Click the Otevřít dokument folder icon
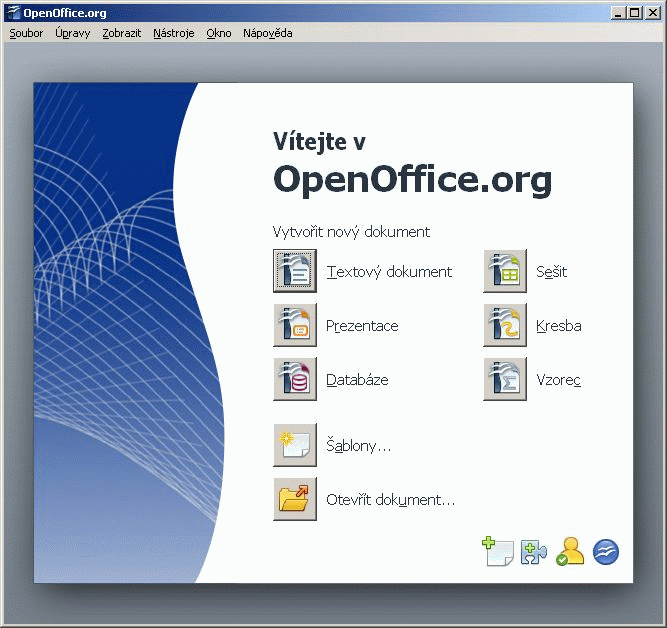667x628 pixels. click(295, 499)
